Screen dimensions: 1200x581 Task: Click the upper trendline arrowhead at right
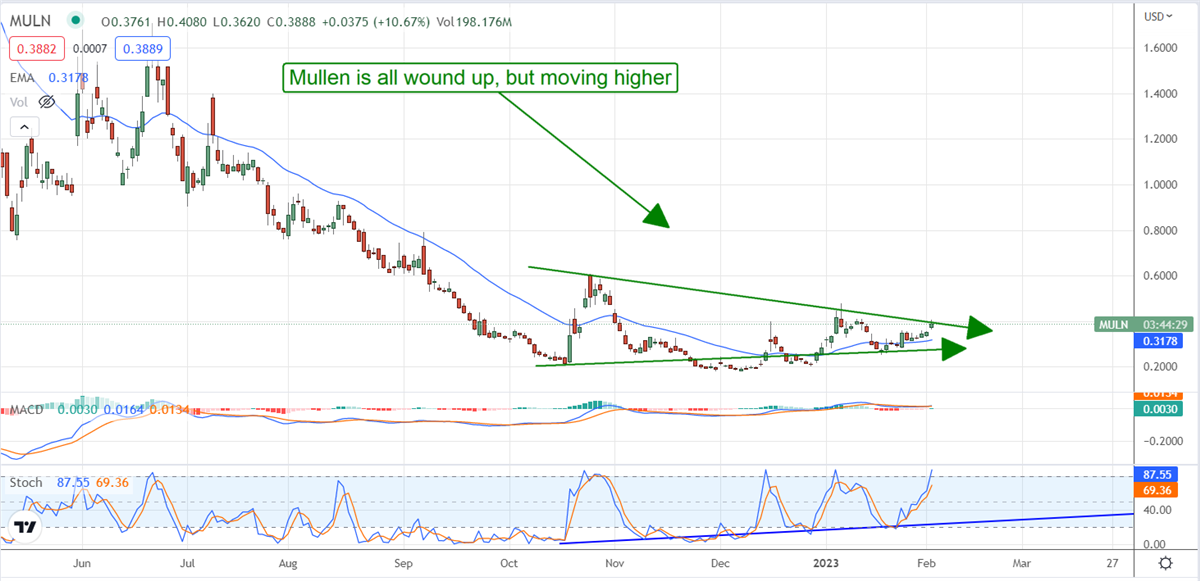pos(980,328)
